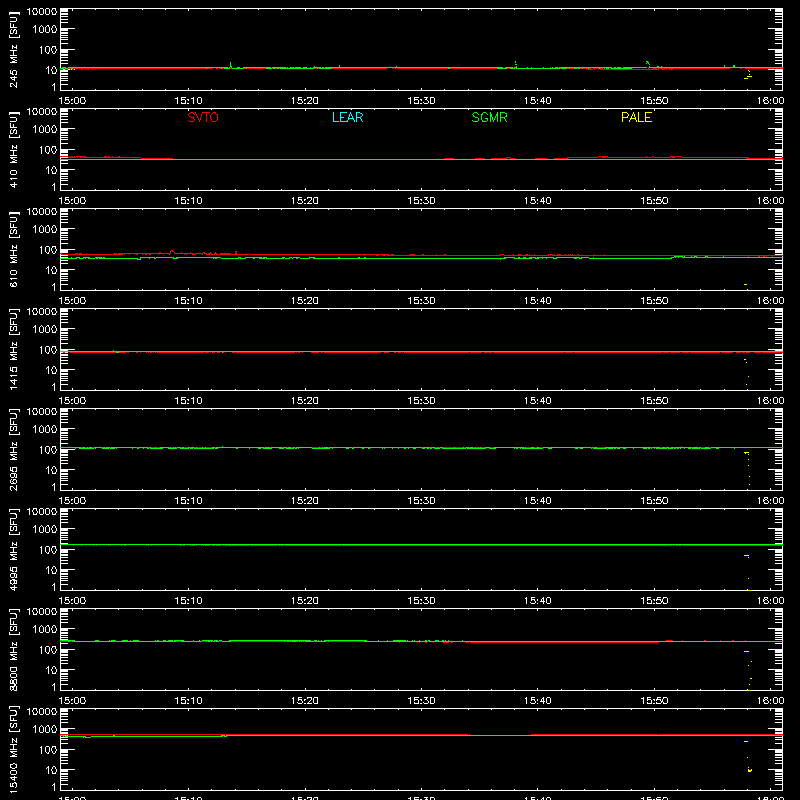
Task: Click the 410 MHz [SFU] axis title
Action: [x=13, y=149]
